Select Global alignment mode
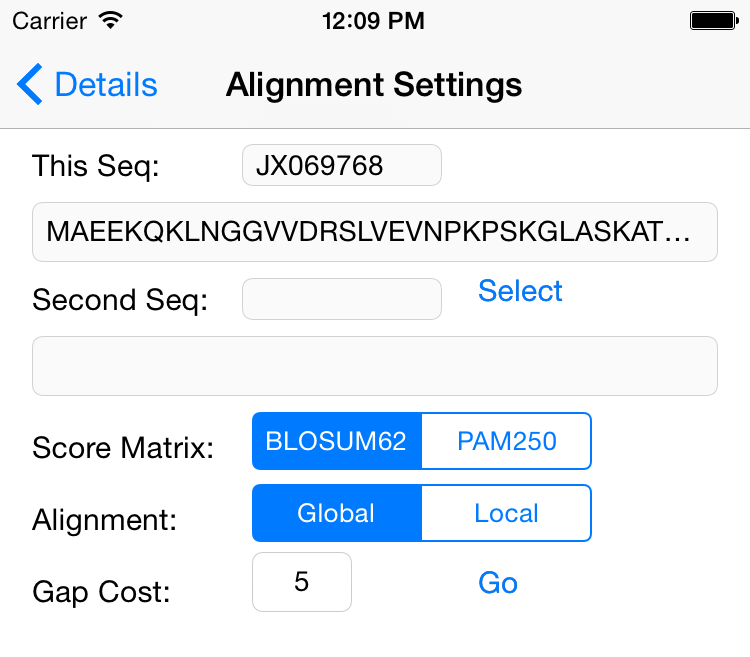The height and width of the screenshot is (657, 750). [337, 513]
